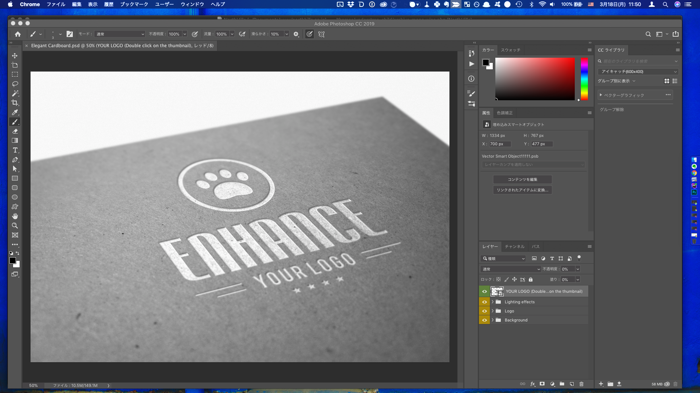Hide the YOUR LOGO layer

[484, 292]
